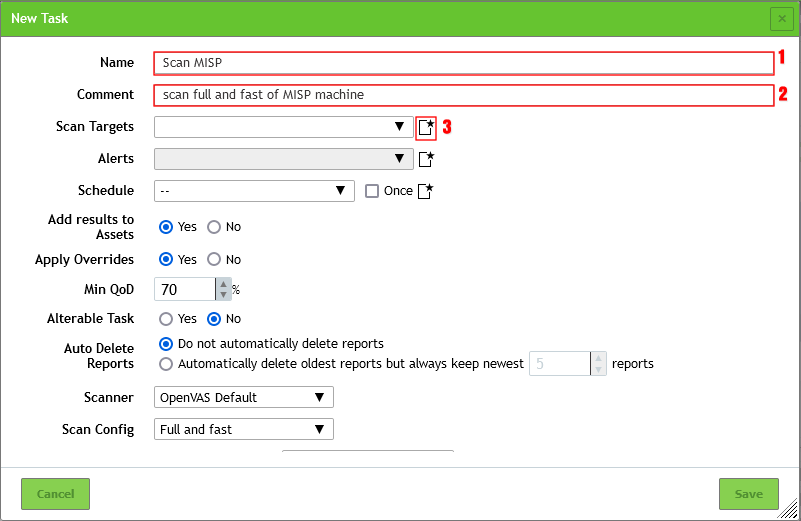This screenshot has width=801, height=521.
Task: Increase Min QoD with up arrow
Action: click(223, 284)
